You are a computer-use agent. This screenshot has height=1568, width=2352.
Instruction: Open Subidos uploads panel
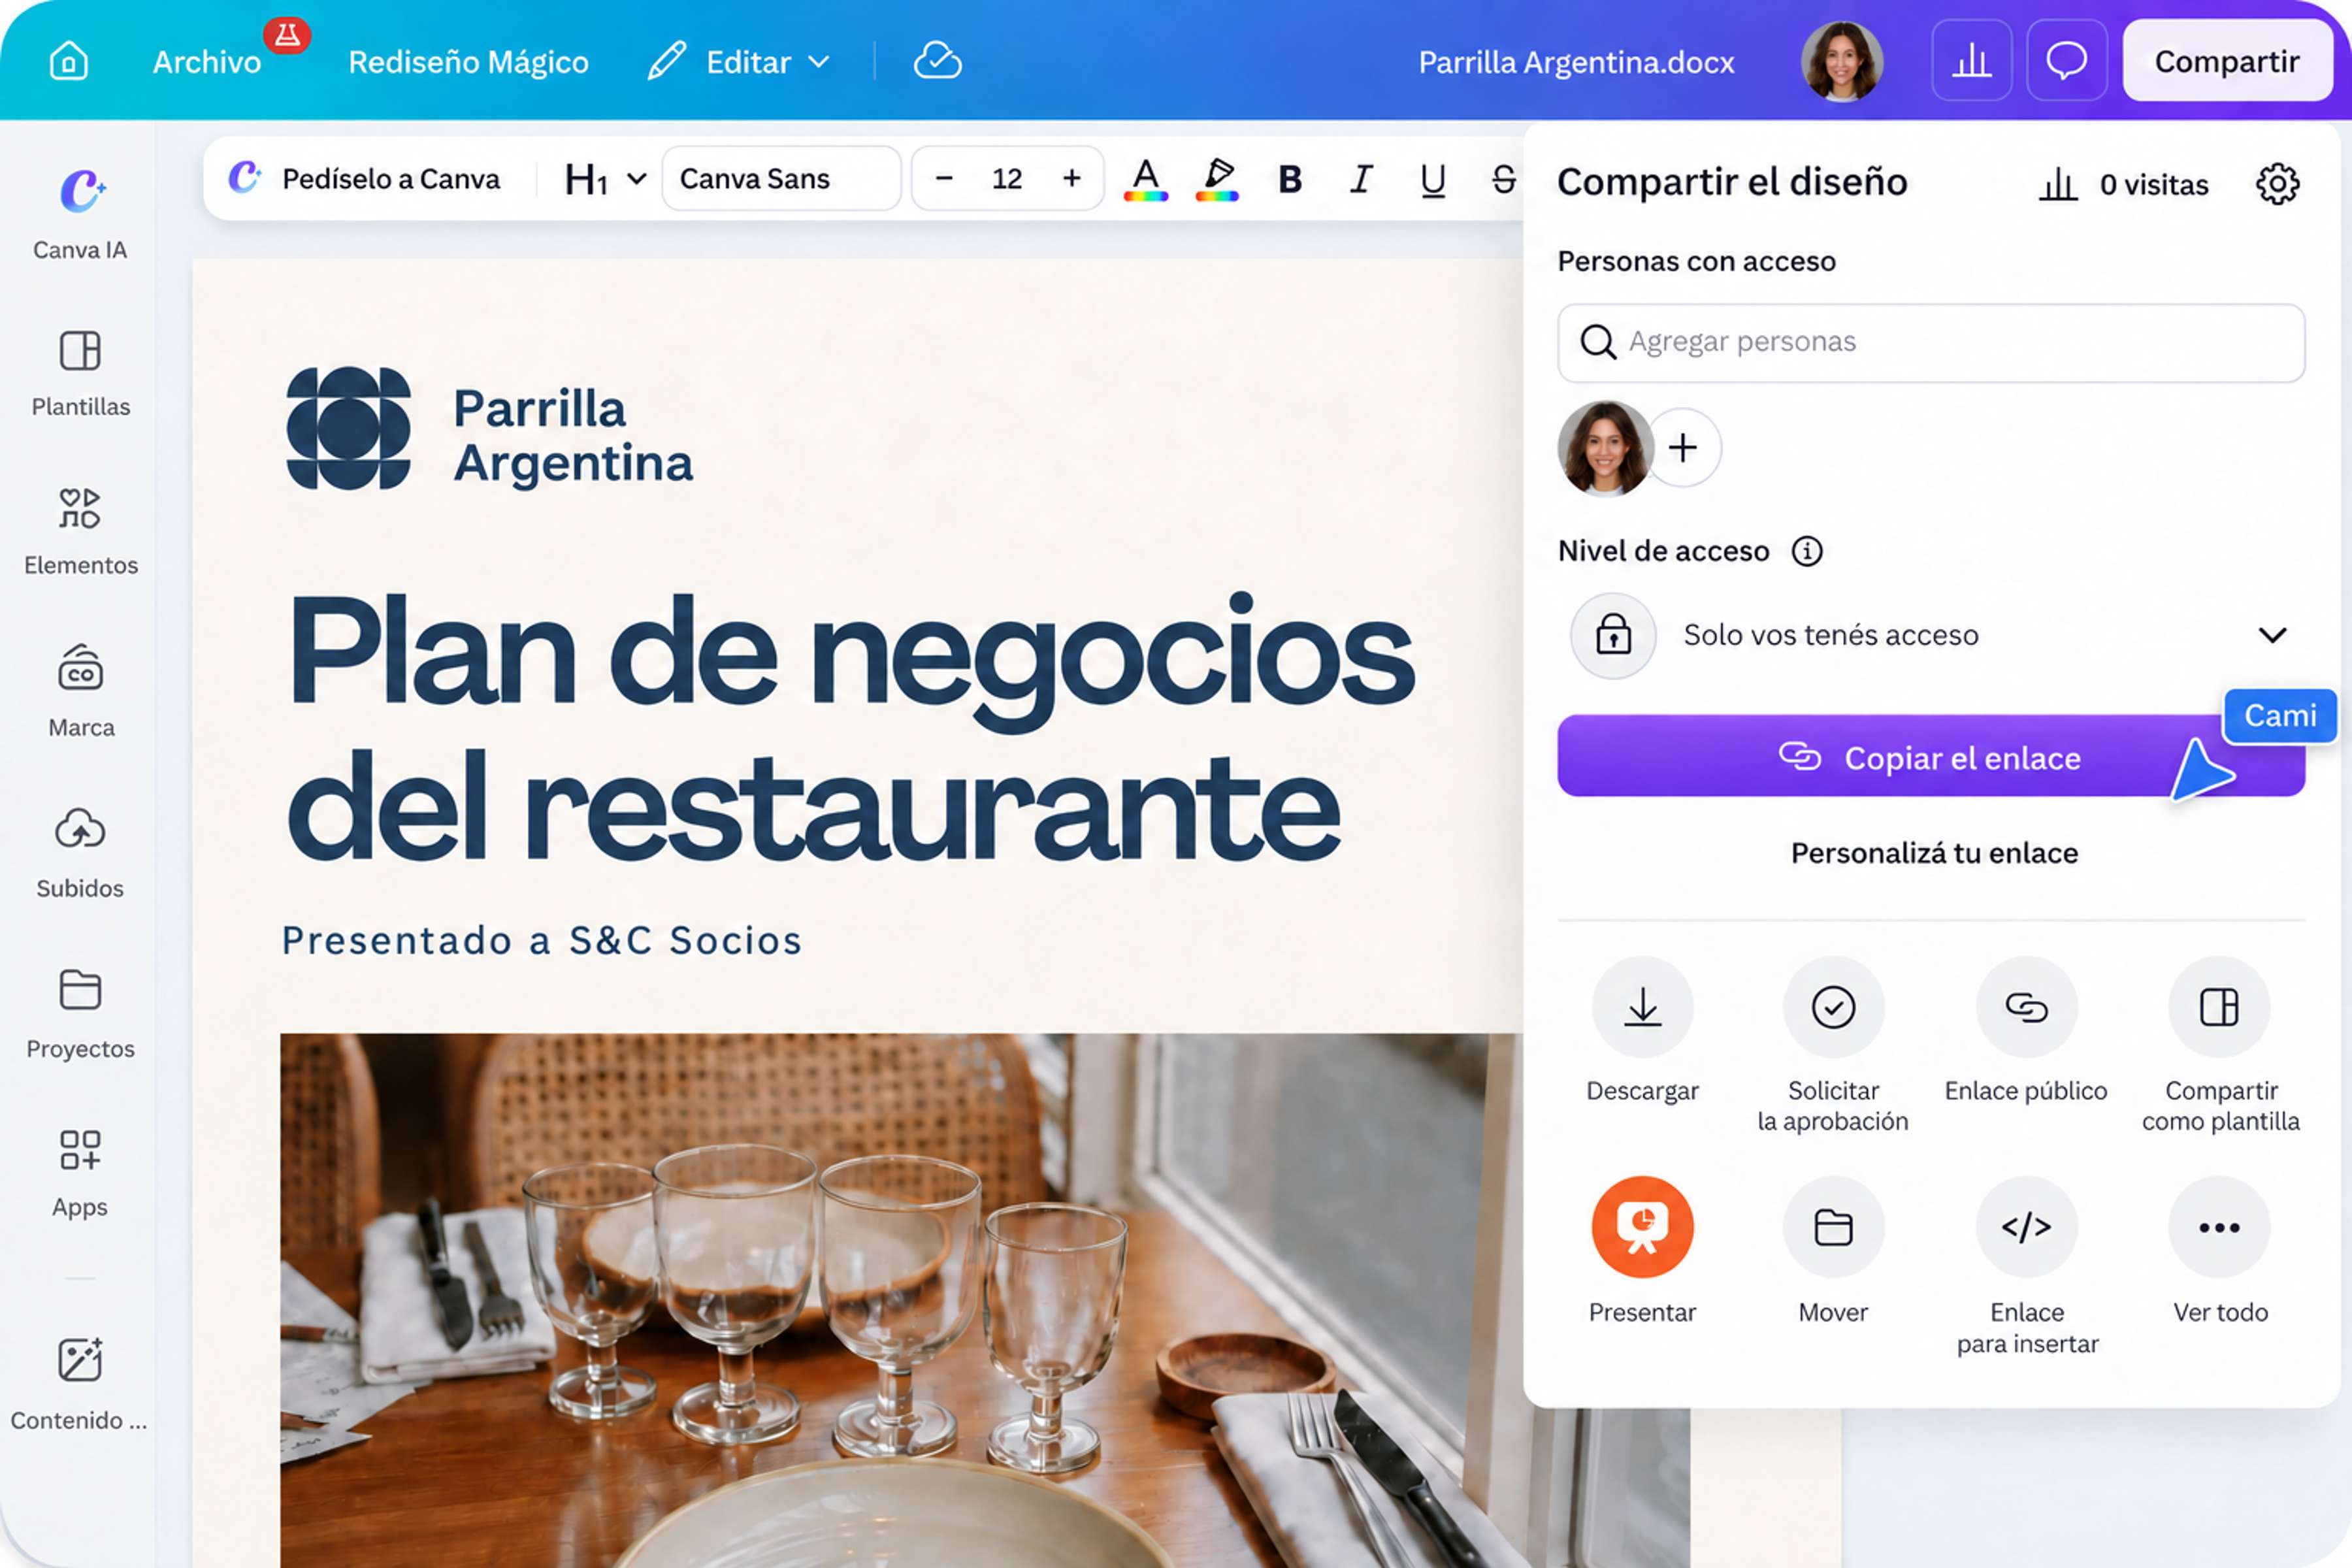pyautogui.click(x=80, y=852)
